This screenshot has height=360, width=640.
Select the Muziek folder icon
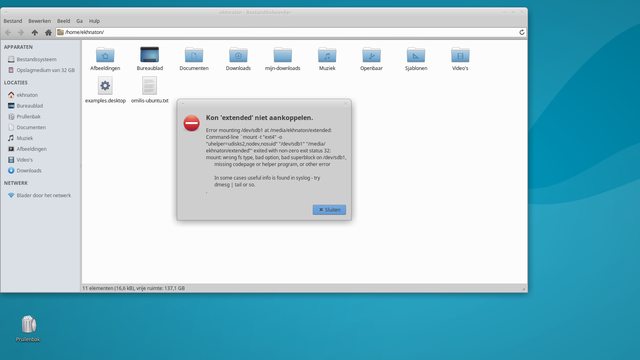tap(327, 55)
